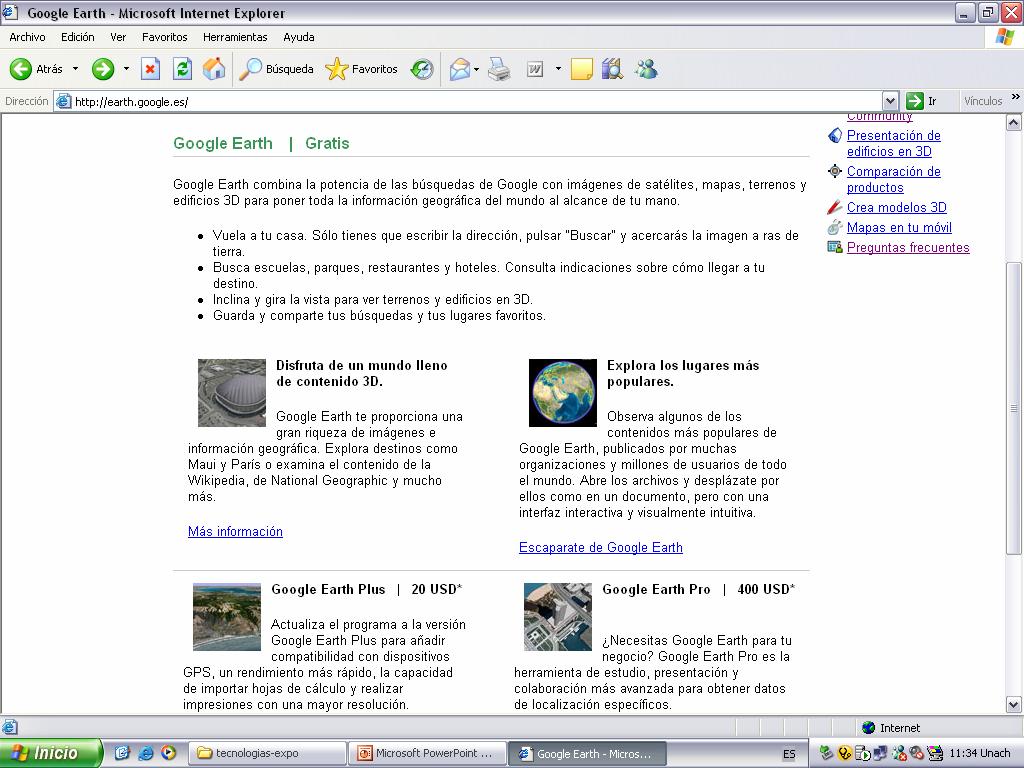Click the 3D stadium thumbnail image
The image size is (1024, 768).
[232, 392]
